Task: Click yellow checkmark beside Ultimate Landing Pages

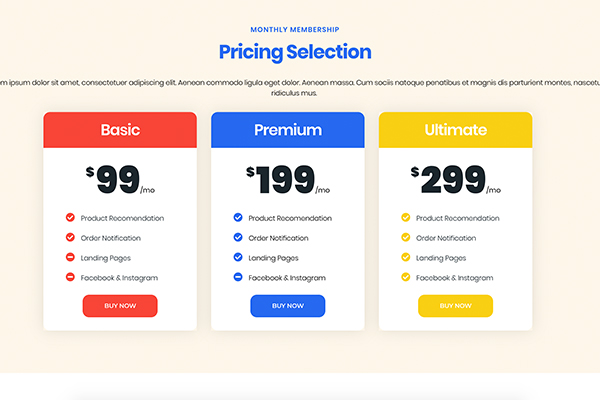Action: [x=406, y=257]
